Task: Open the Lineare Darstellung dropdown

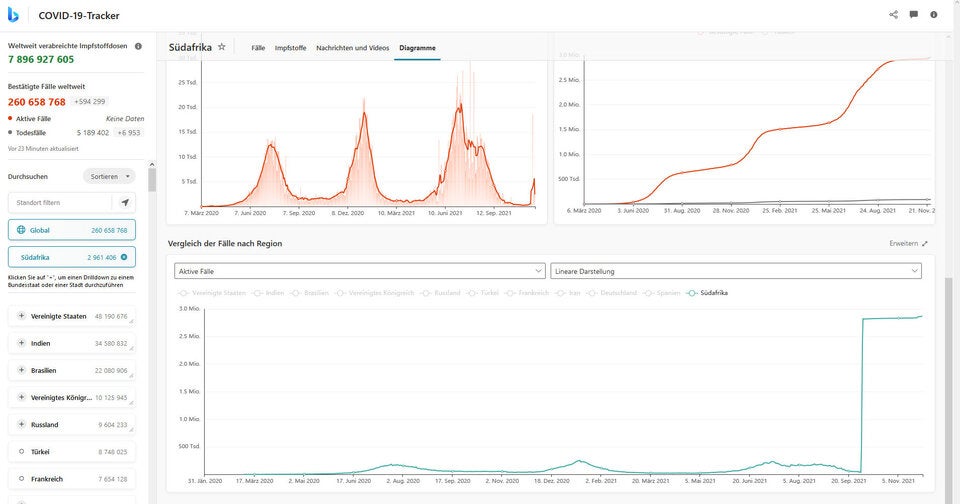Action: (x=735, y=271)
